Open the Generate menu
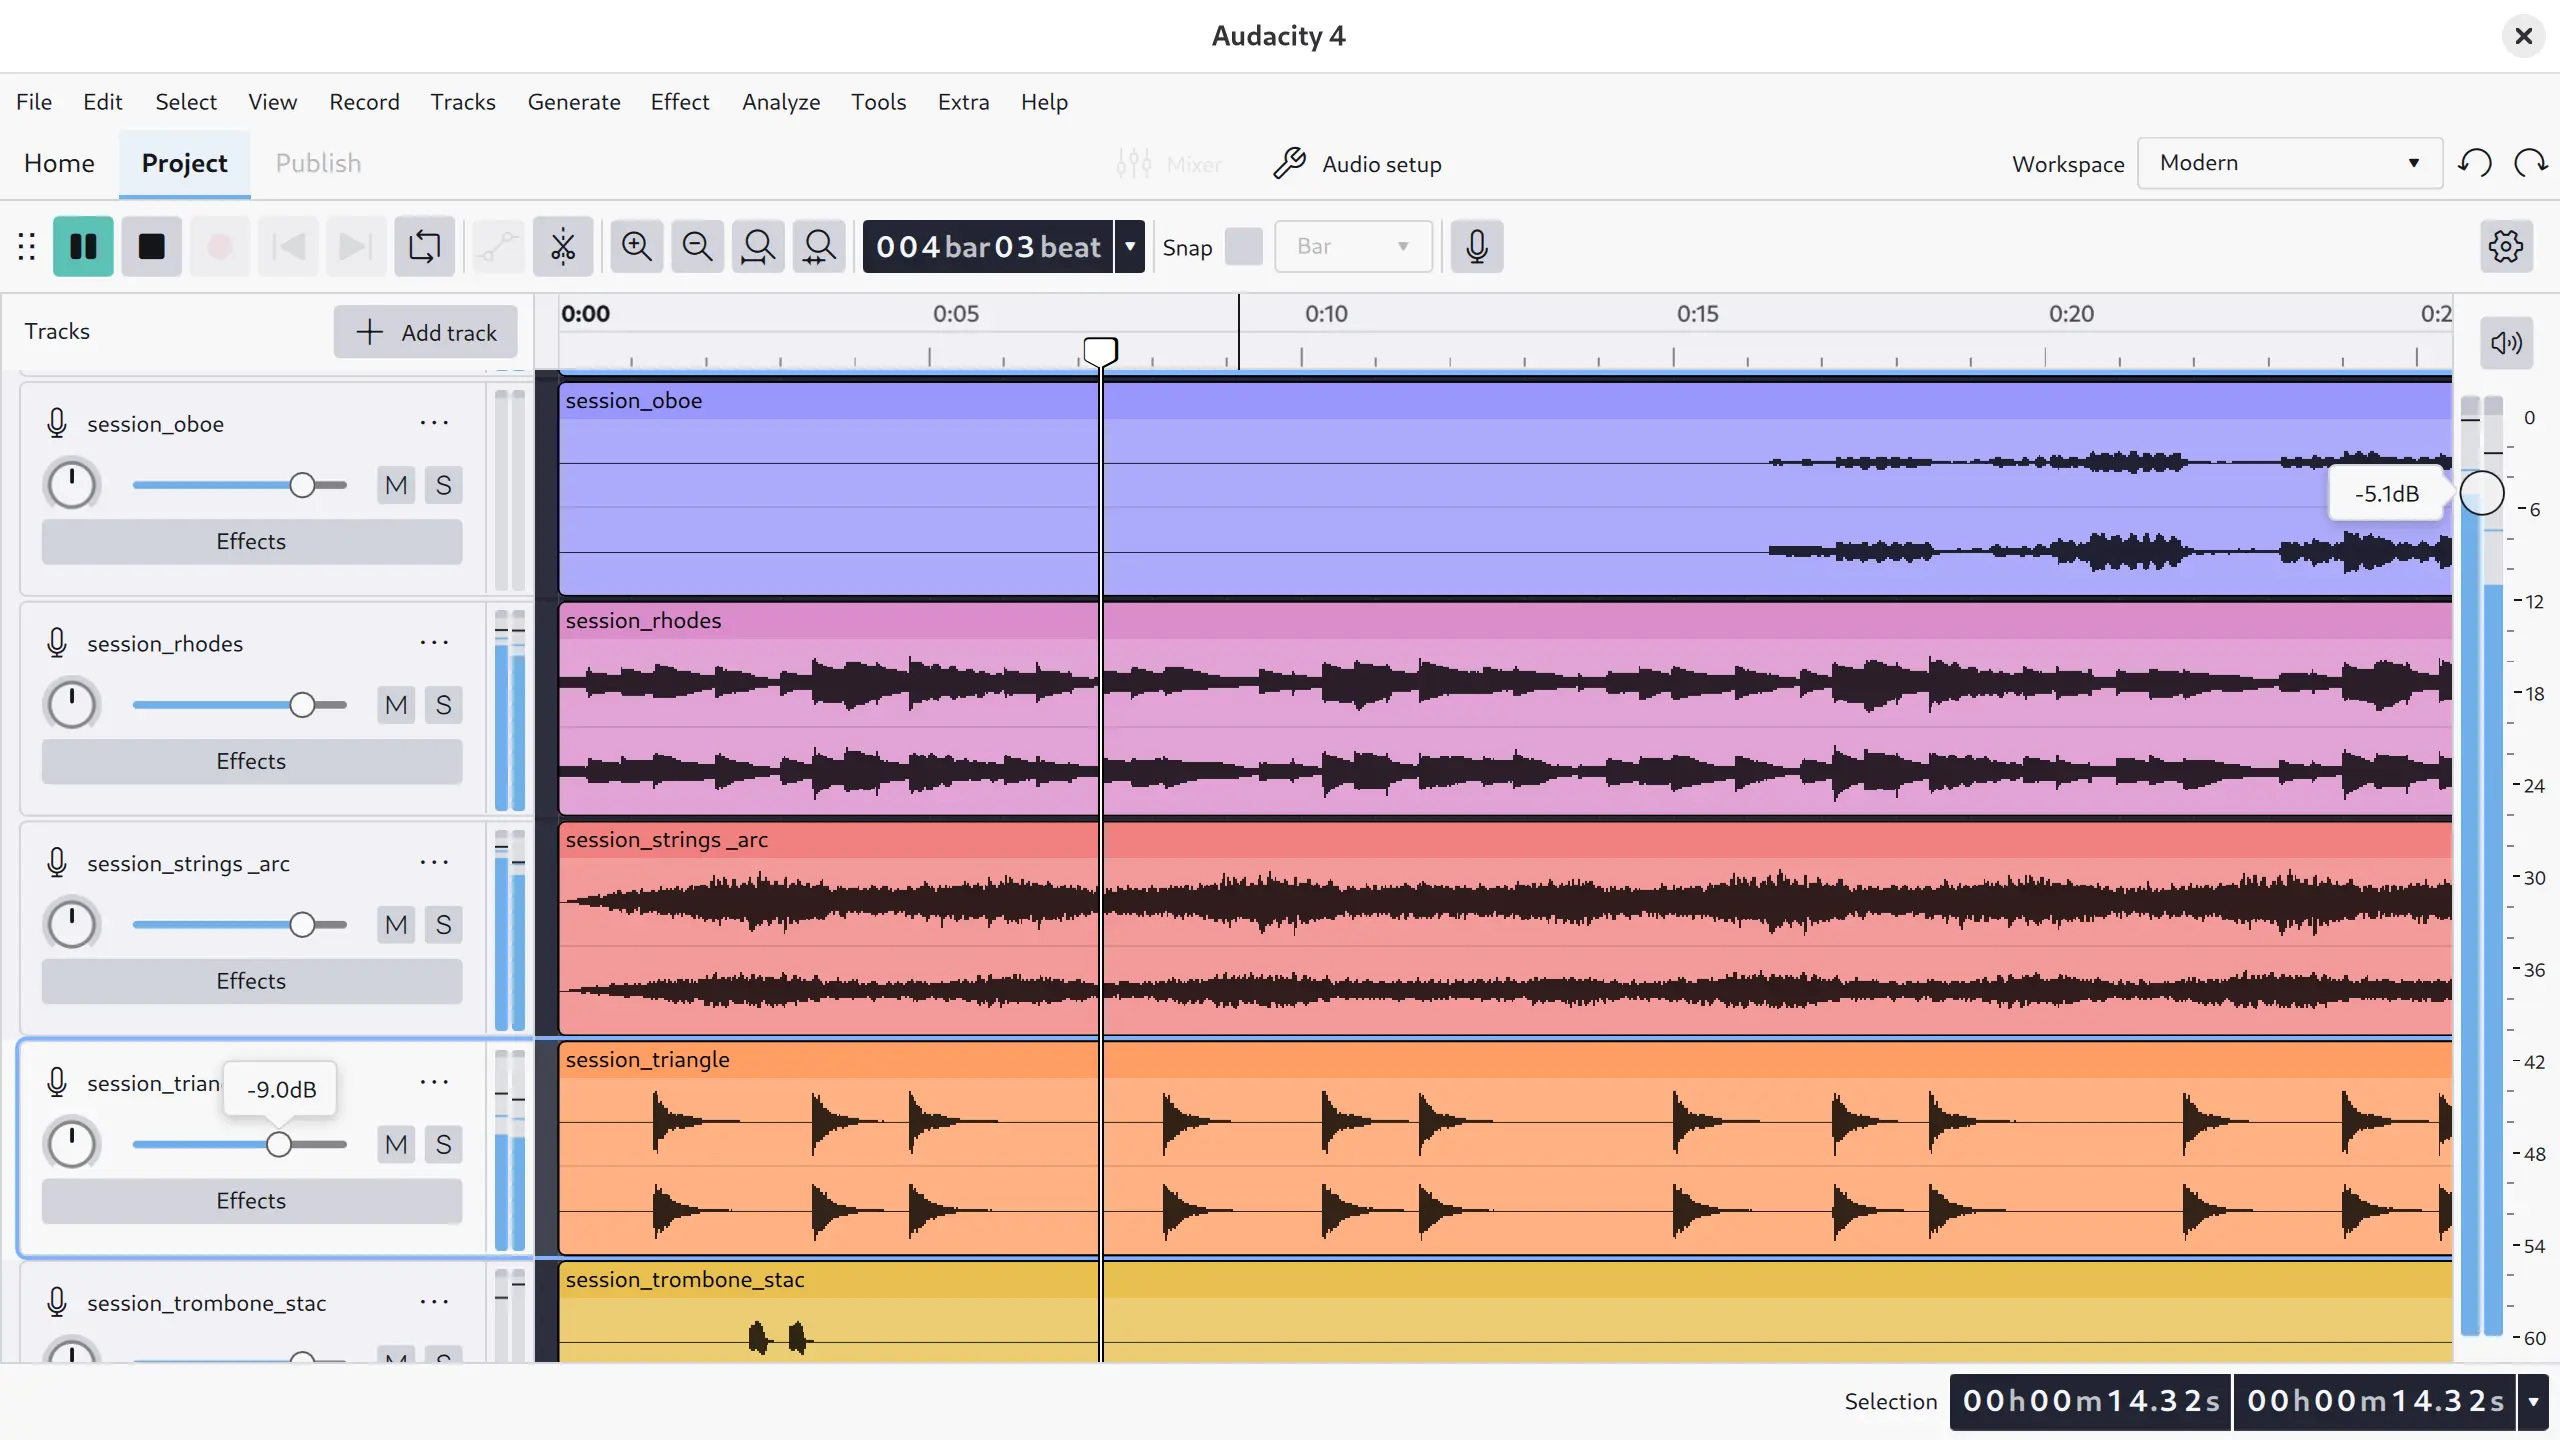The image size is (2560, 1440). (x=574, y=101)
